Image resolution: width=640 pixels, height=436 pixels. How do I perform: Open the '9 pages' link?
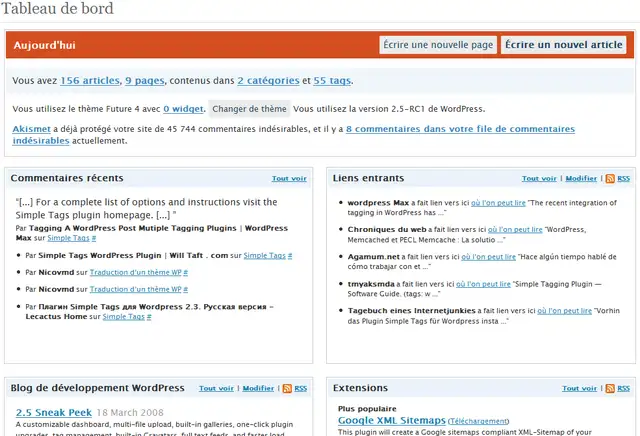coord(144,80)
